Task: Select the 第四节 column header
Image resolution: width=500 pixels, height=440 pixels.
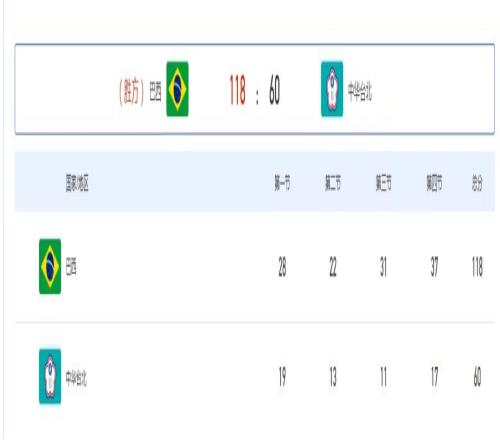Action: [x=434, y=183]
